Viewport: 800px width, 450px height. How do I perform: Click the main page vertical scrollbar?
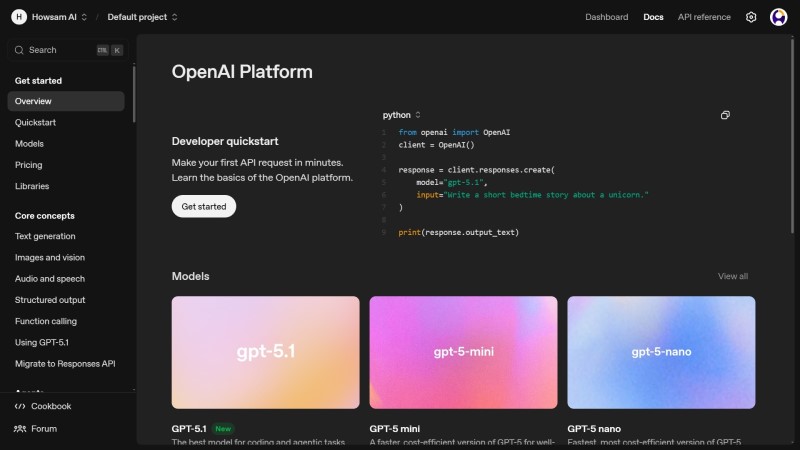point(792,136)
